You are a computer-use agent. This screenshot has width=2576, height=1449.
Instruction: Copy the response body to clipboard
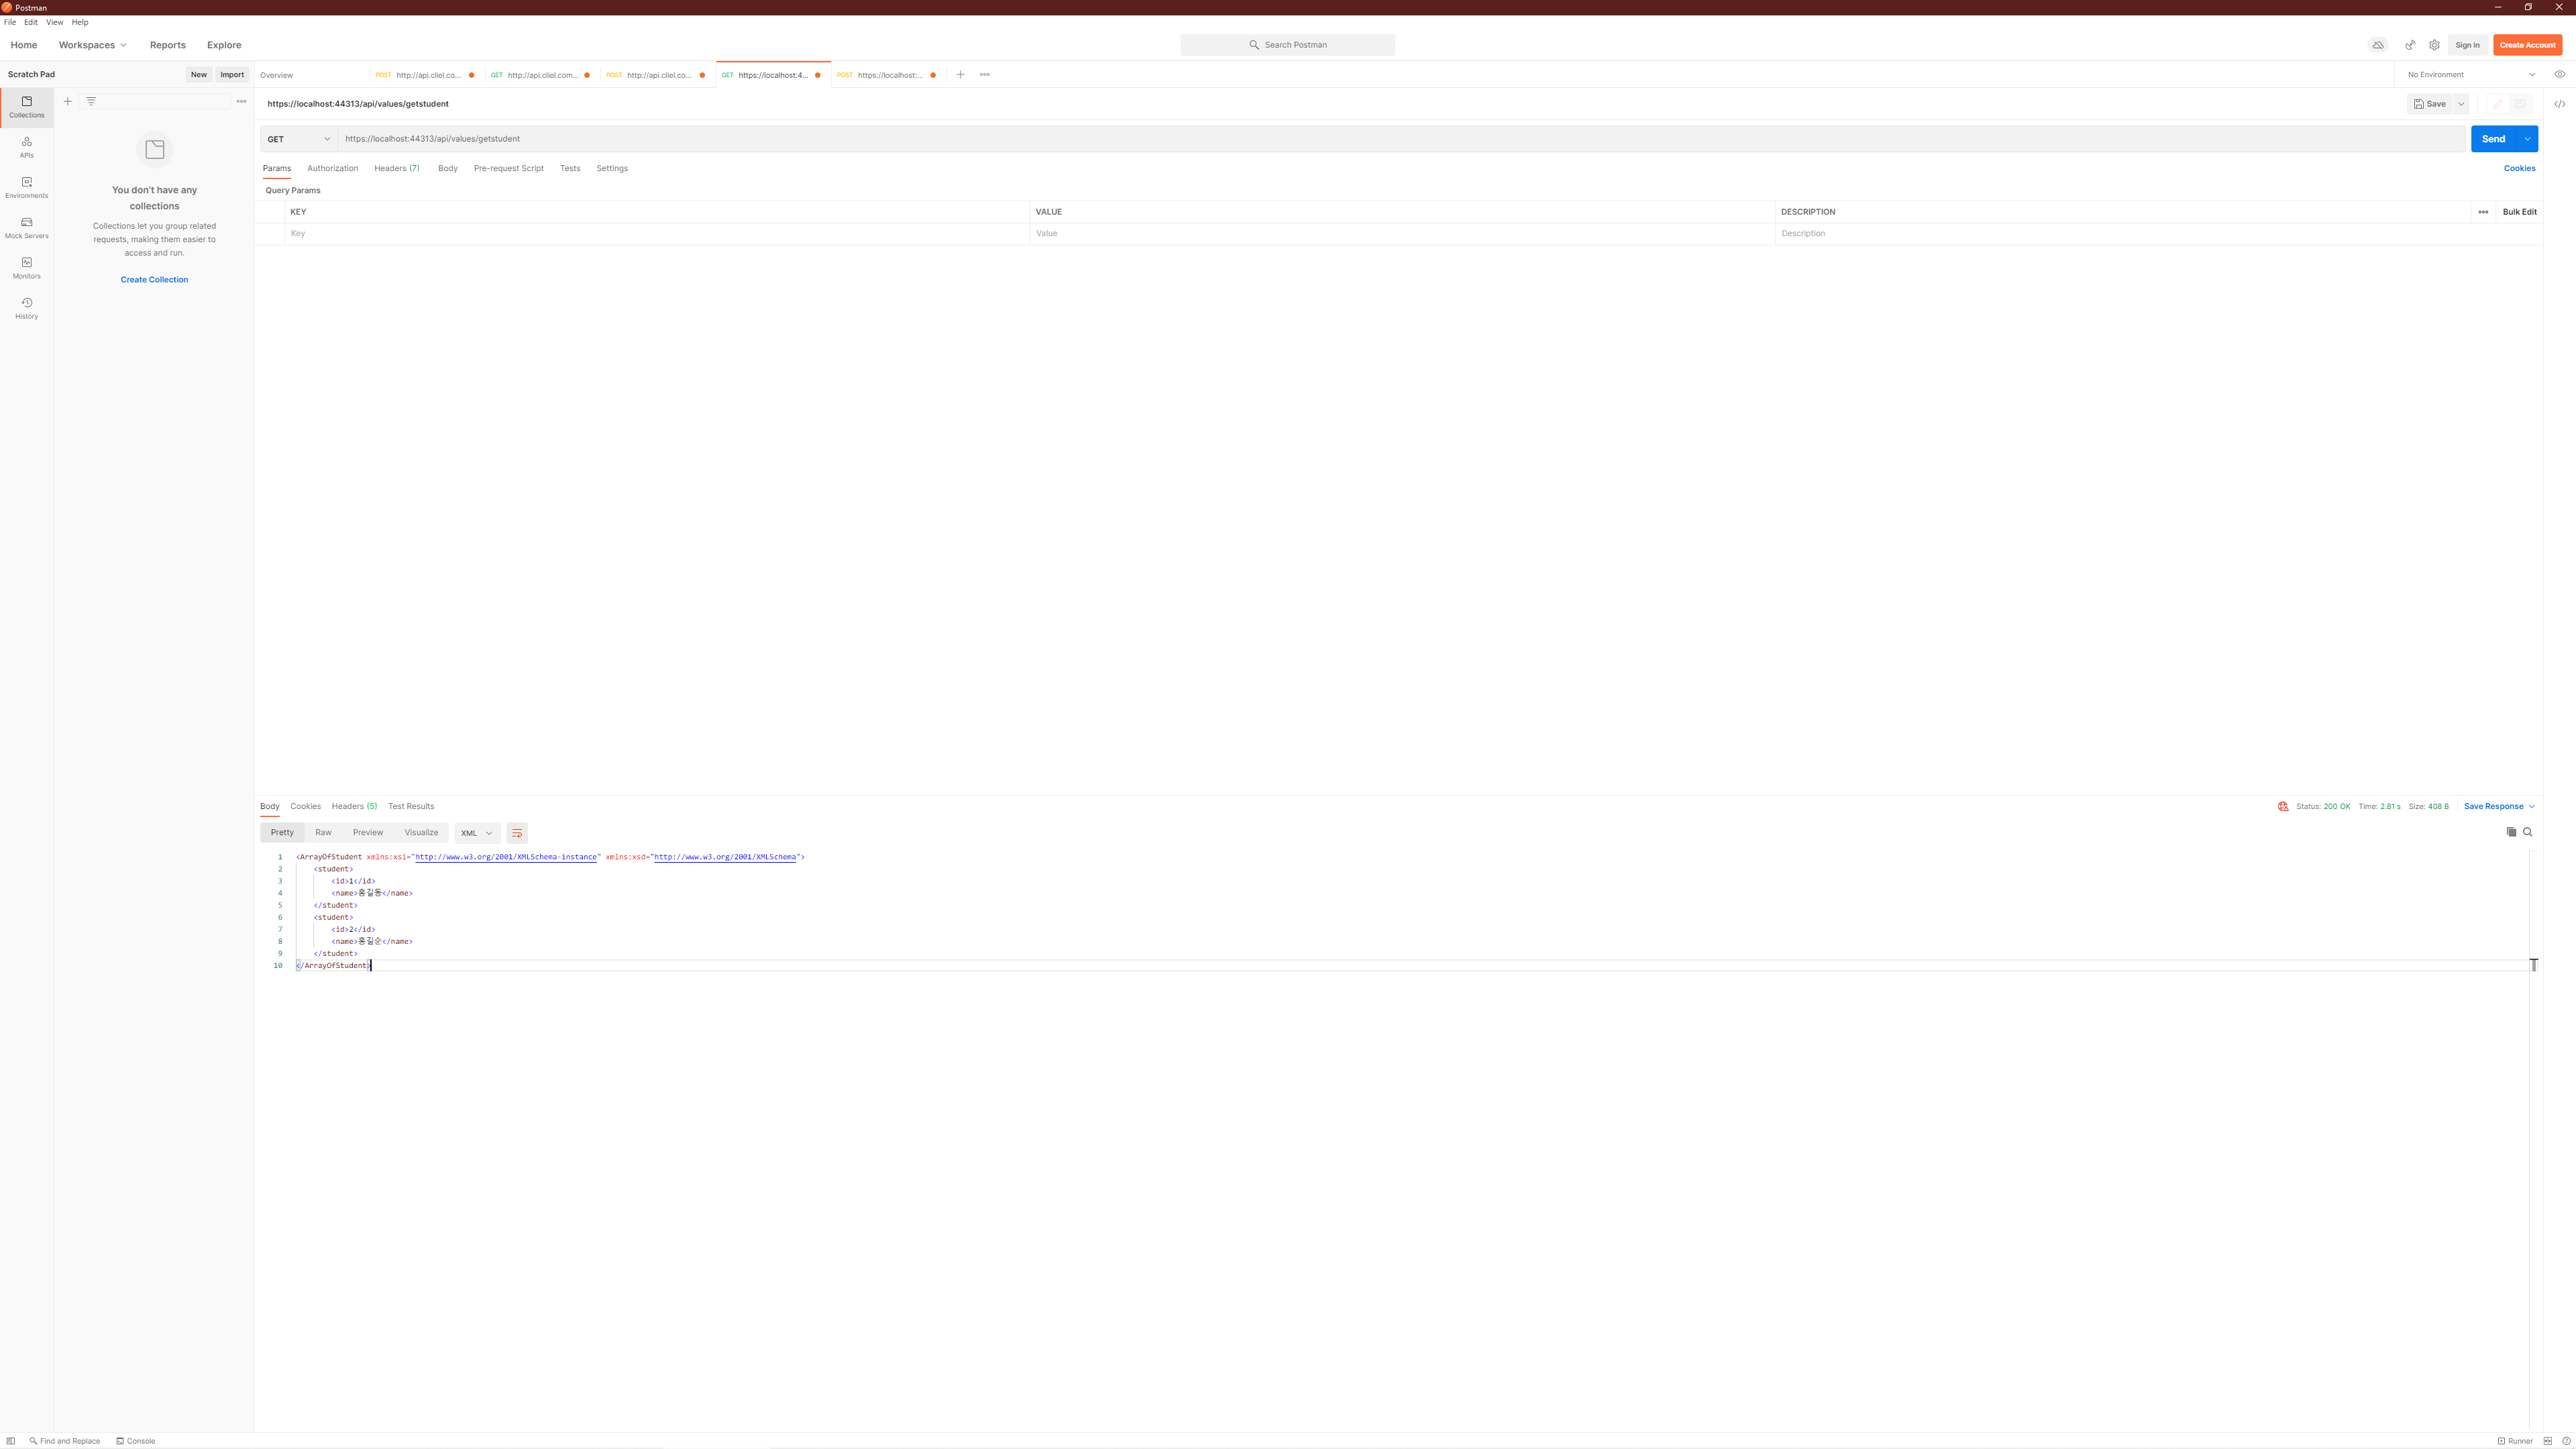click(2510, 832)
